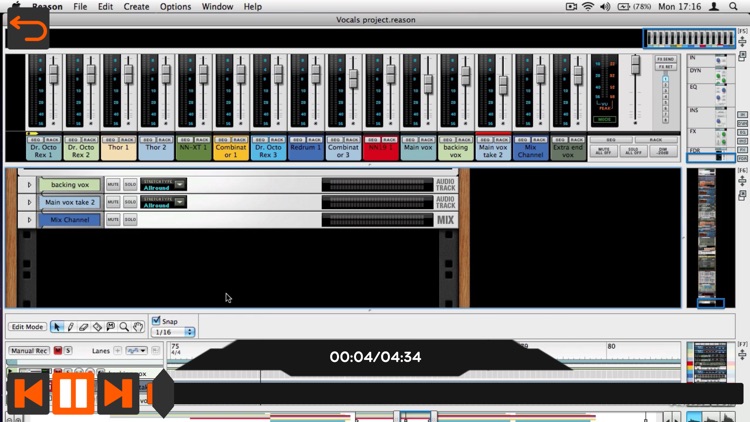
Task: Expand the backing vox device
Action: pos(29,185)
